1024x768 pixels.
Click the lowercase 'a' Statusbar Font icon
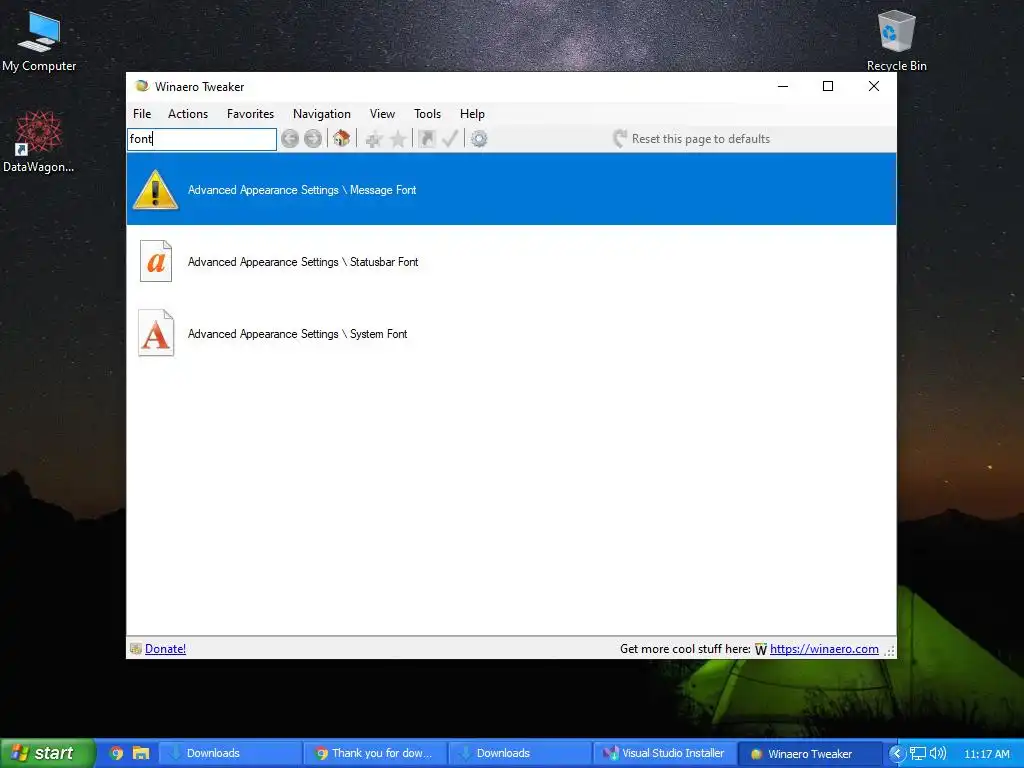(156, 261)
